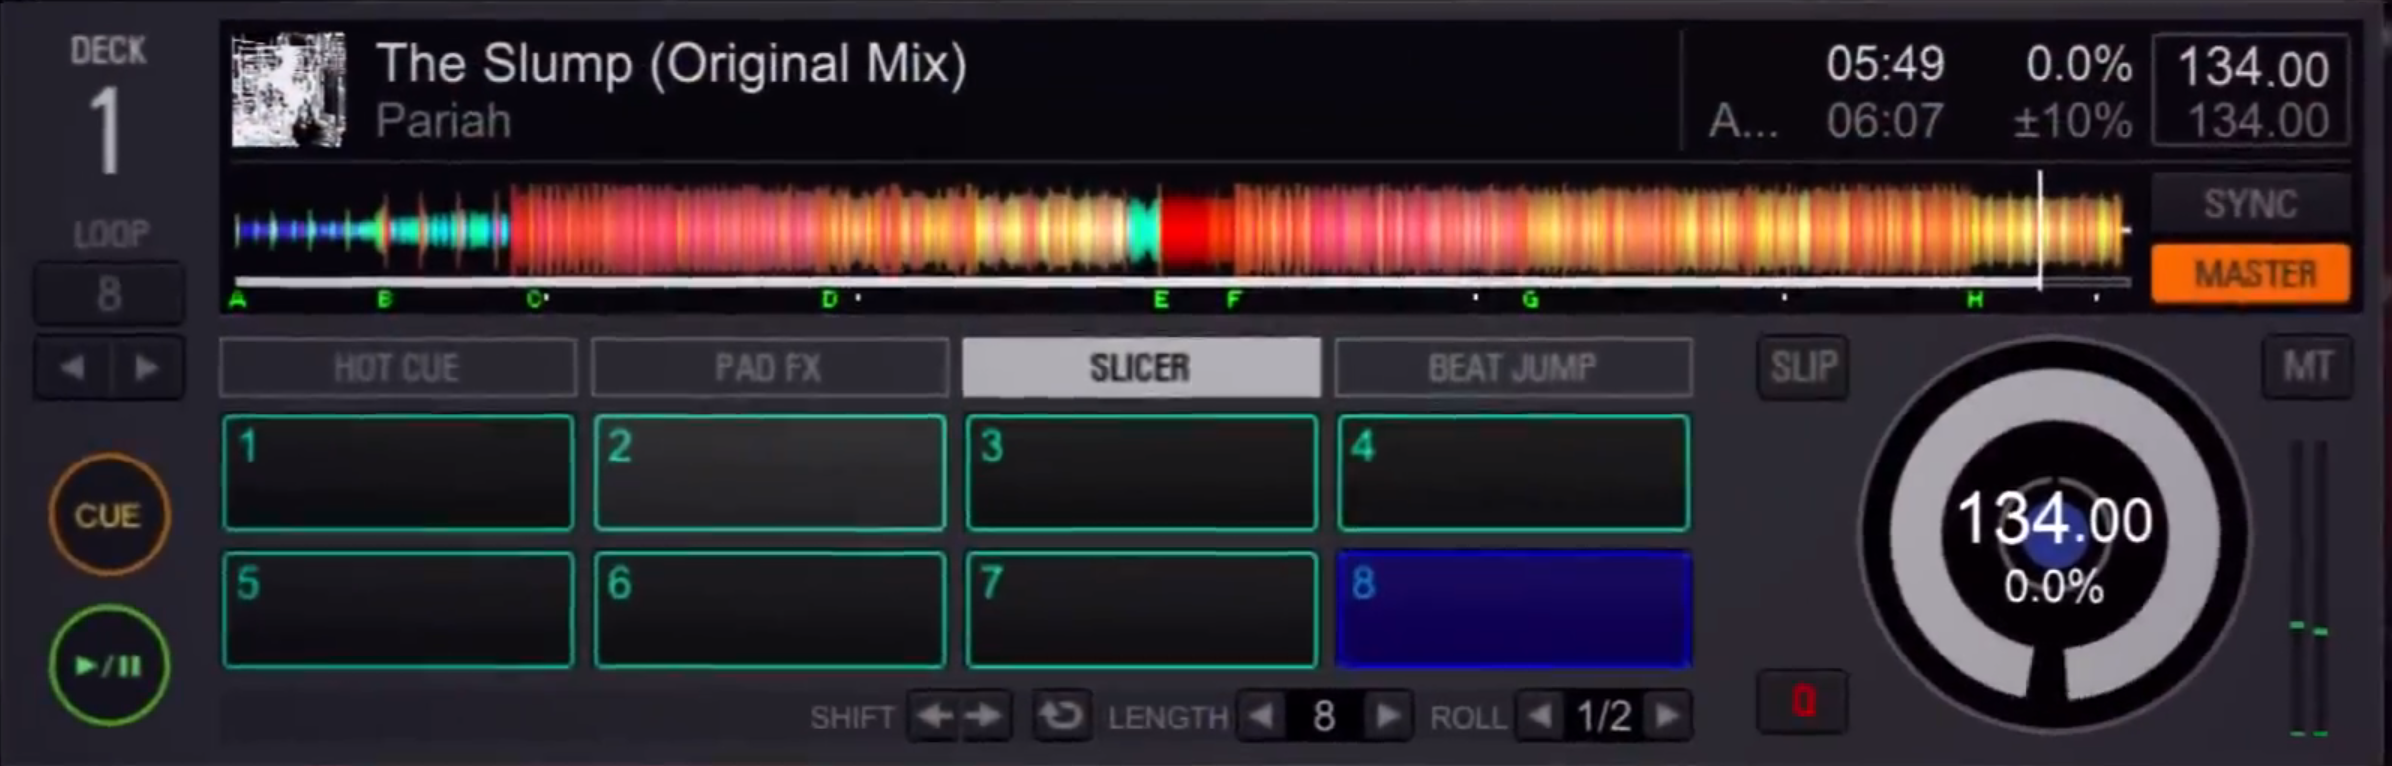
Task: Click the orange MASTER button
Action: click(2250, 273)
